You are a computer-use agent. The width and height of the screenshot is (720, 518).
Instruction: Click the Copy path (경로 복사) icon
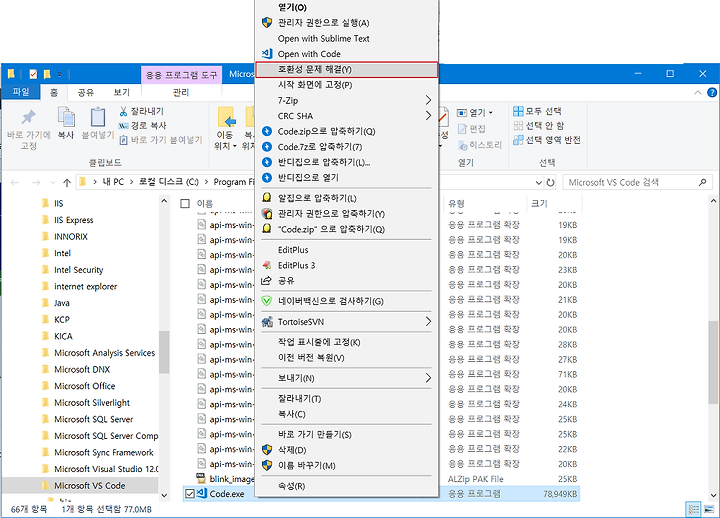[123, 125]
